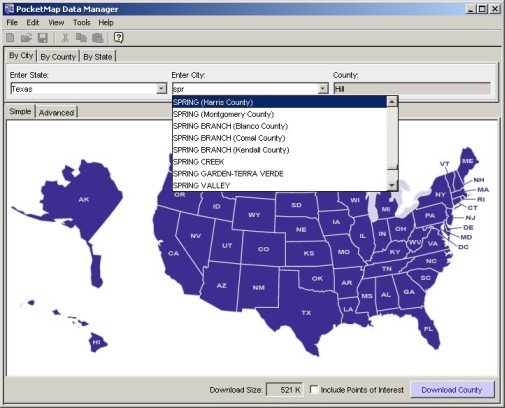Open the Help question mark icon
This screenshot has width=505, height=408.
click(118, 38)
